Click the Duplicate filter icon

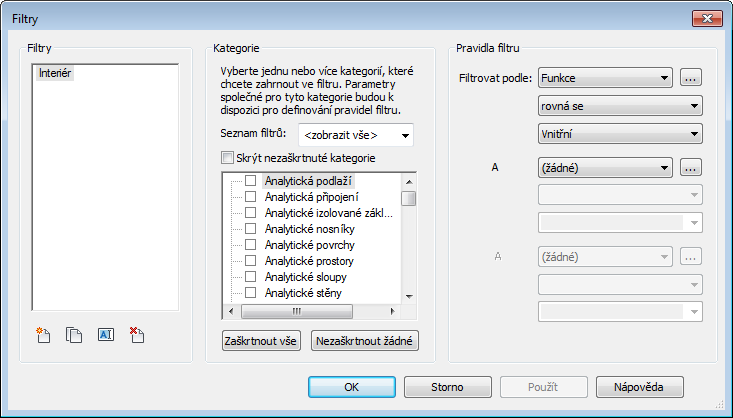click(x=73, y=335)
